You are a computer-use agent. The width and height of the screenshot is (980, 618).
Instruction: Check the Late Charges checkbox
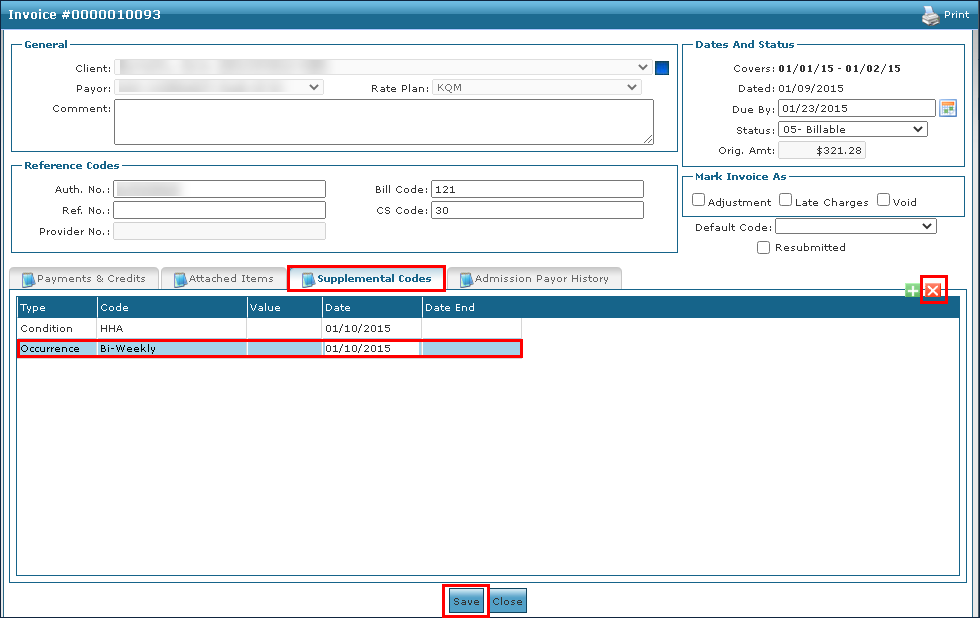point(786,200)
